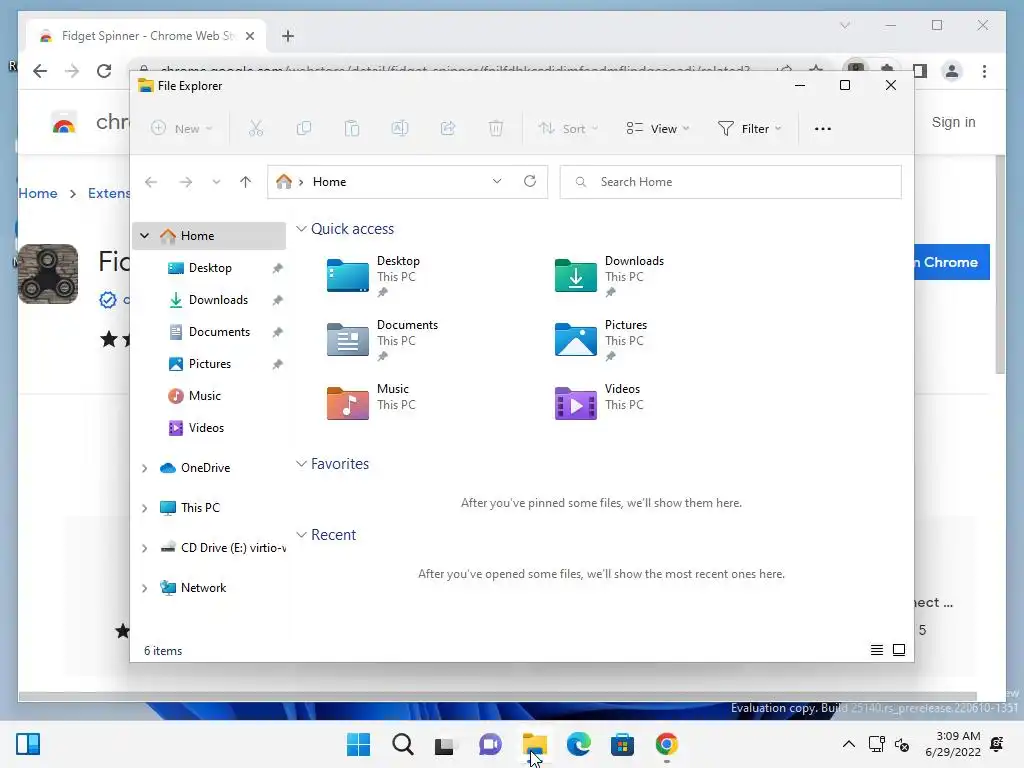Open taskbar Search
1024x768 pixels.
click(402, 744)
